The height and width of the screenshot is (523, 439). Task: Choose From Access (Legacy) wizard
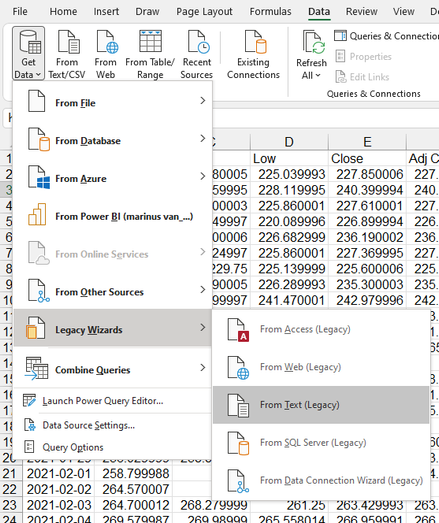pos(321,329)
